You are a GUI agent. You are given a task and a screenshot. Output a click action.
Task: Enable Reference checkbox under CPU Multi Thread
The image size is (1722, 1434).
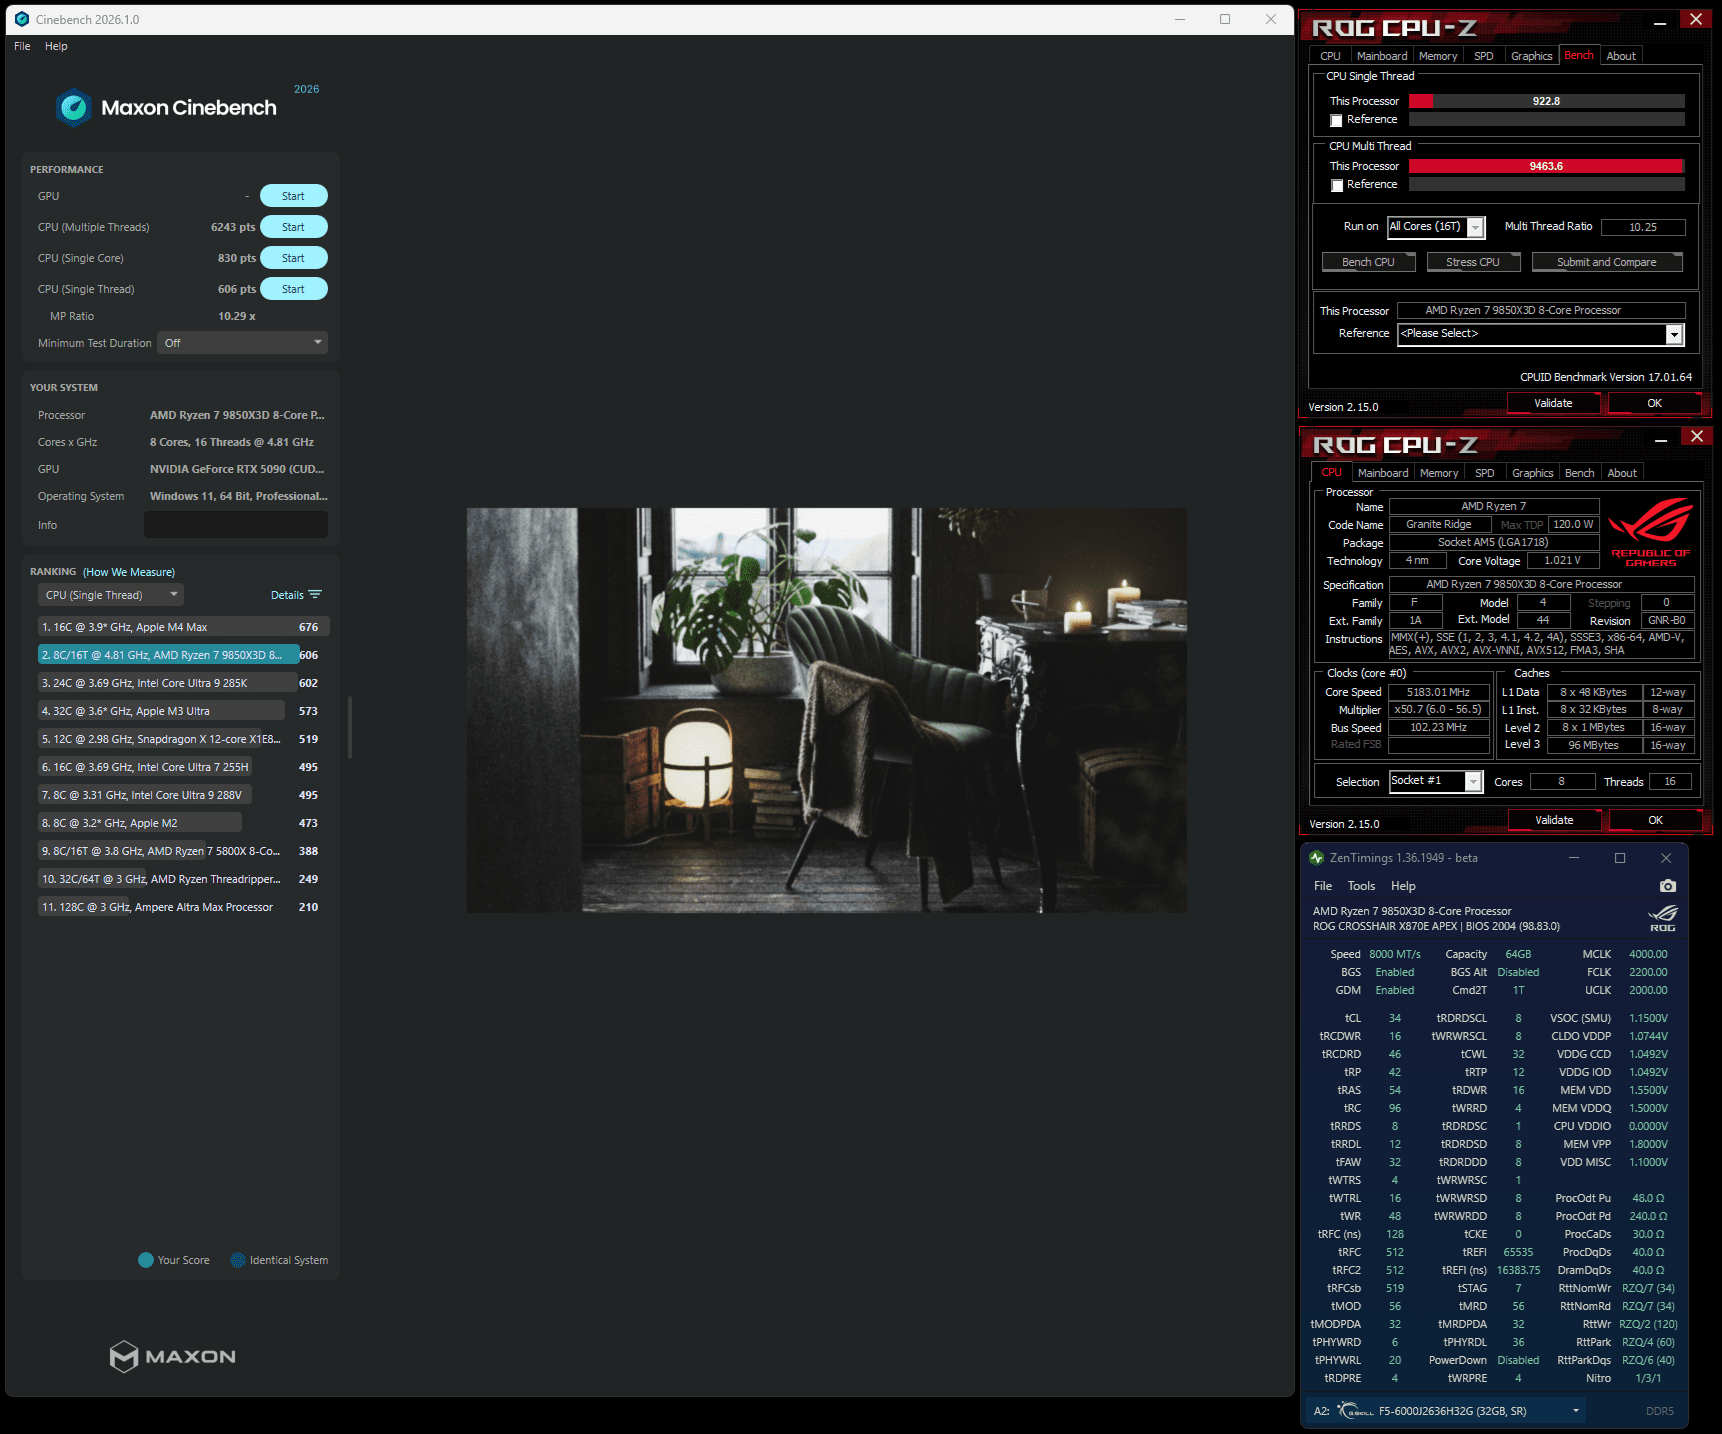point(1336,185)
